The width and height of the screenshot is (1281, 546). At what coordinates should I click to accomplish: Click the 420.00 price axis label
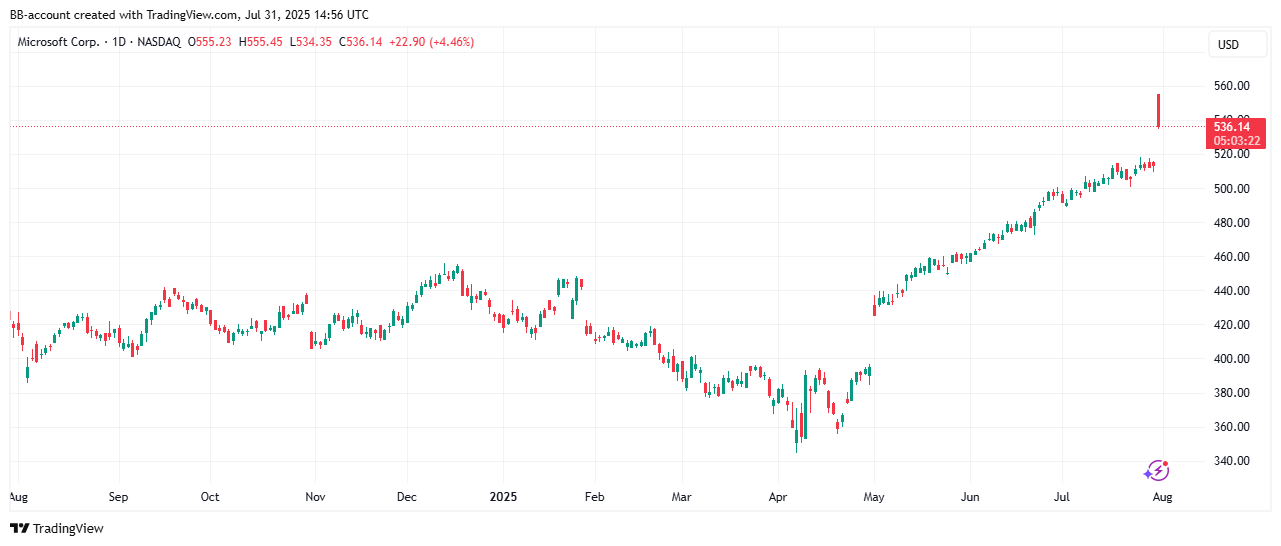[1232, 324]
